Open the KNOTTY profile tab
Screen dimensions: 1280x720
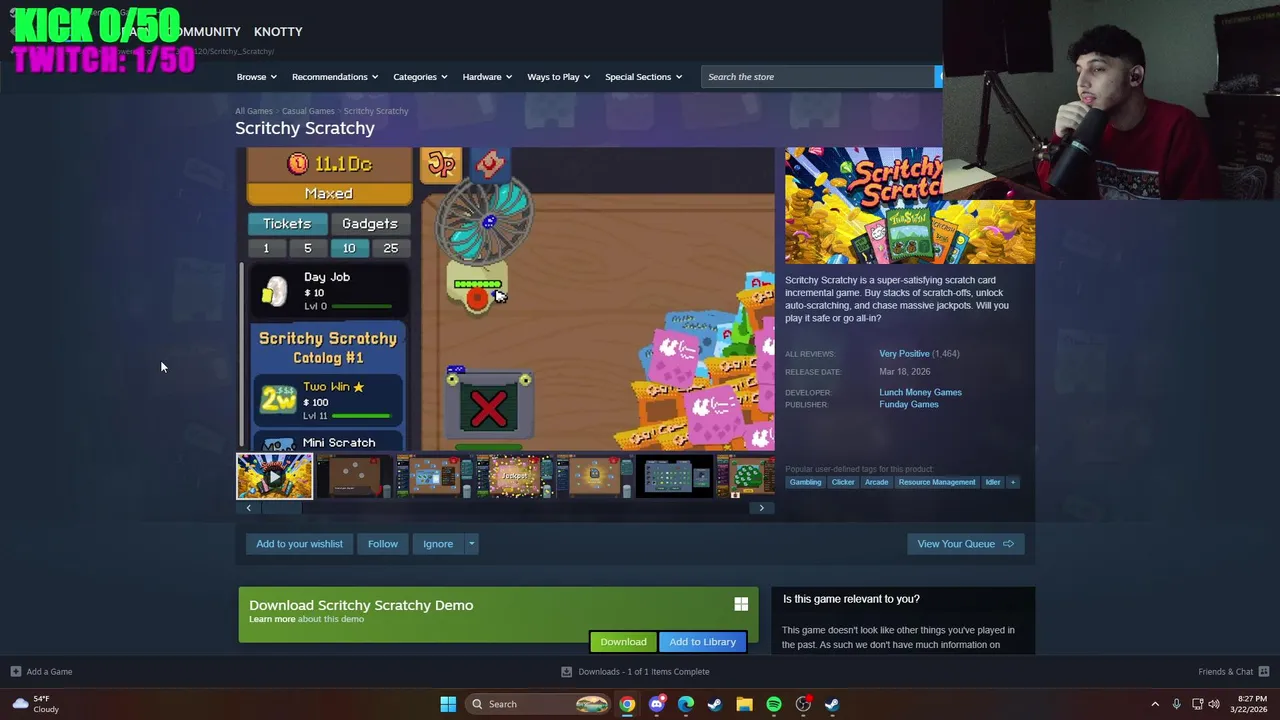click(x=278, y=32)
